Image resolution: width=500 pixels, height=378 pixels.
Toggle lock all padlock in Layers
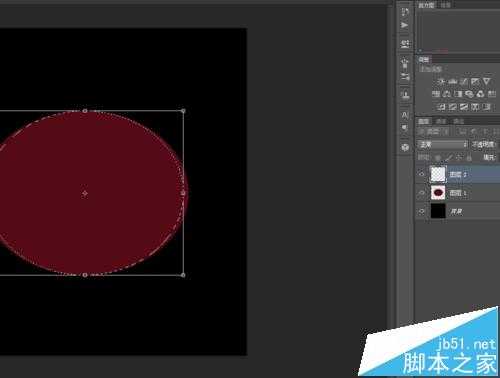pos(469,157)
